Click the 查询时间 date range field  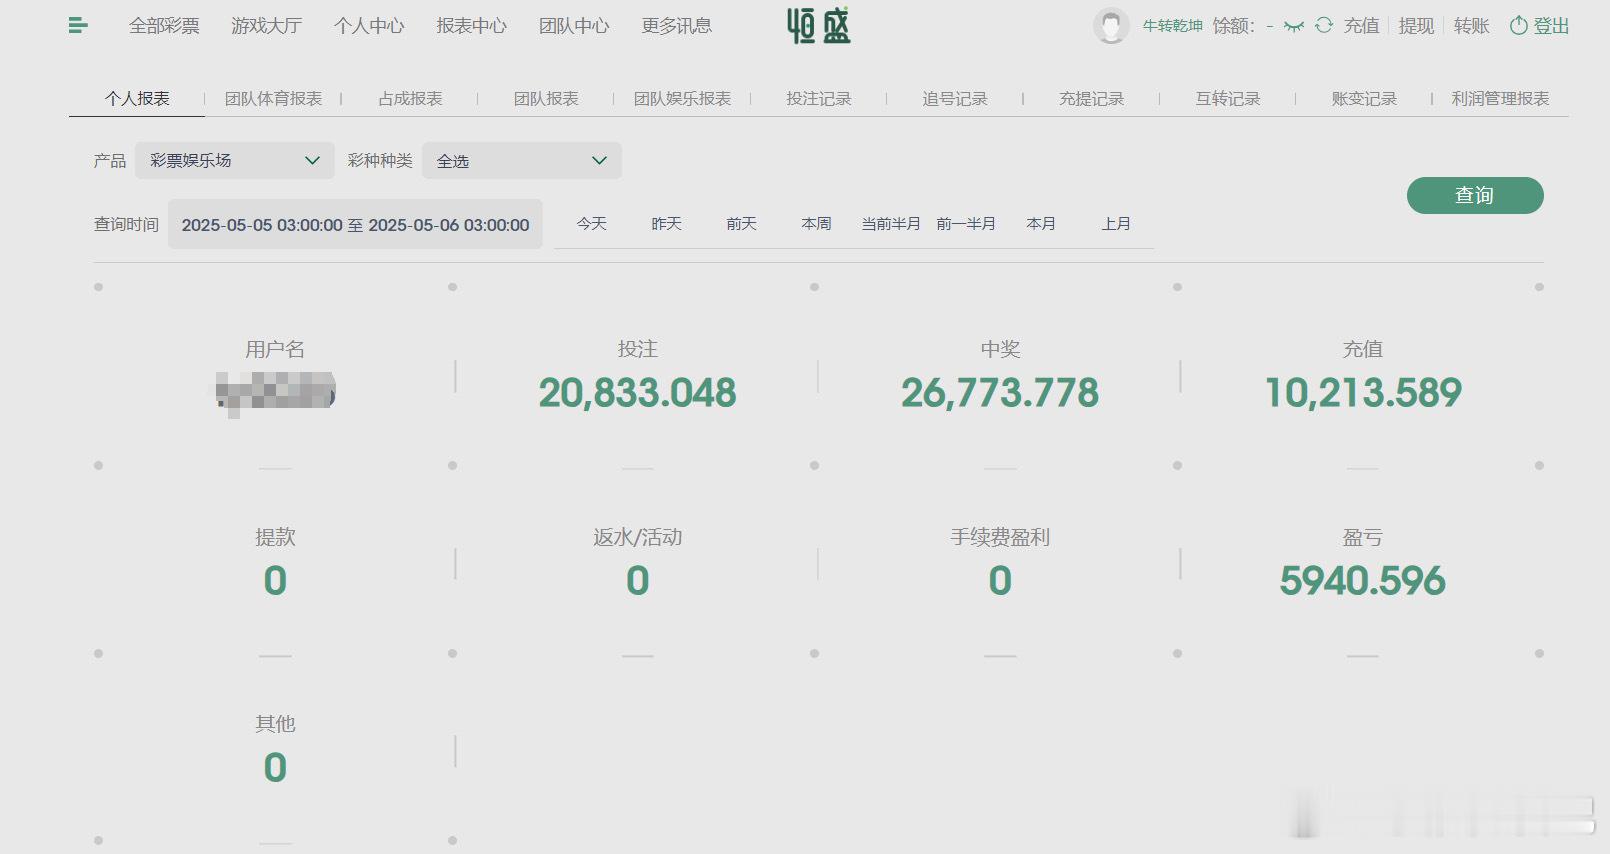[355, 224]
